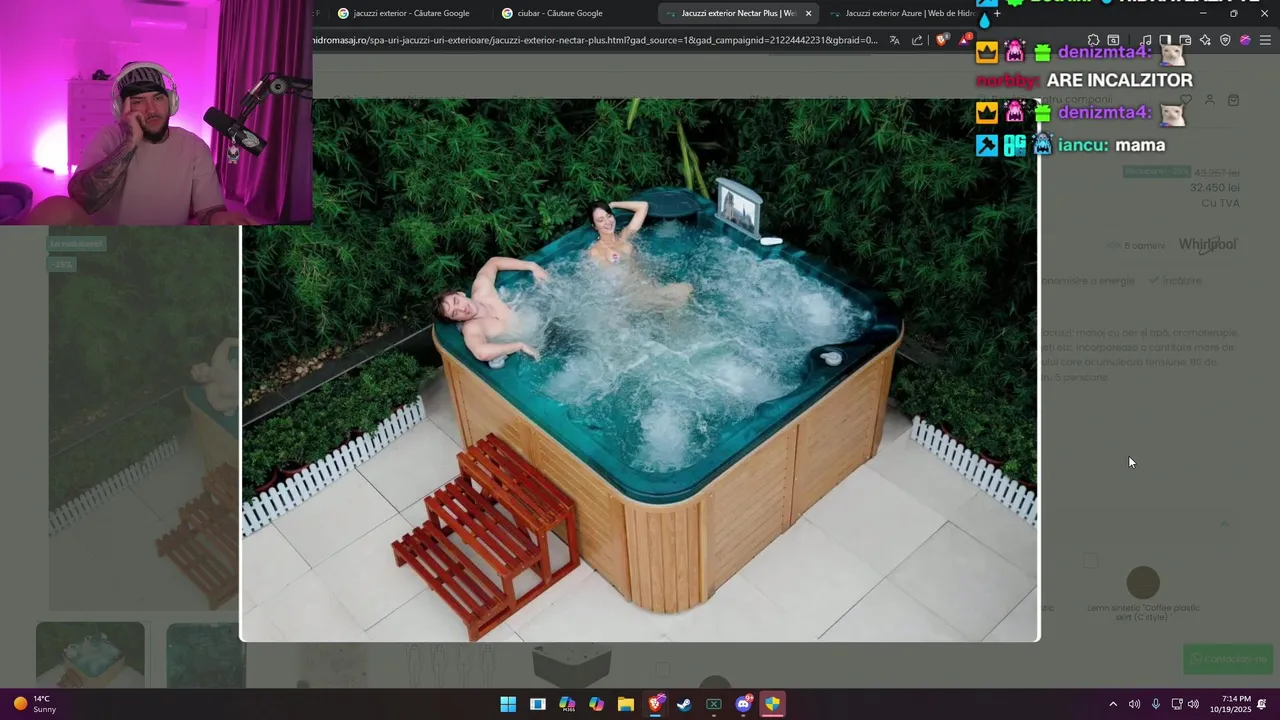
Task: Open the Microsoft 365 taskbar icon
Action: (567, 704)
